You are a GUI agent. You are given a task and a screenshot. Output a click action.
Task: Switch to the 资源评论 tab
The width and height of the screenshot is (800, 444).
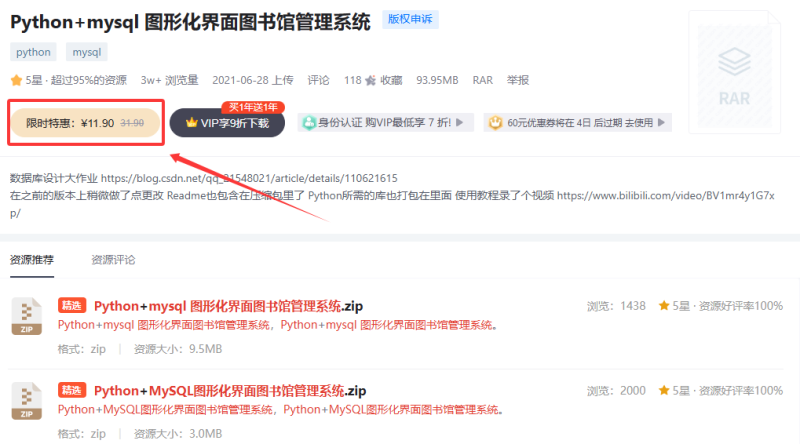click(113, 260)
